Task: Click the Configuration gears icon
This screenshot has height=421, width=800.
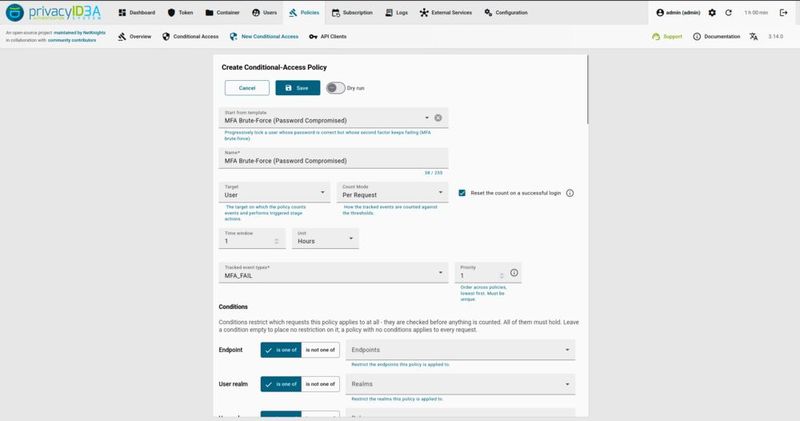Action: 488,13
